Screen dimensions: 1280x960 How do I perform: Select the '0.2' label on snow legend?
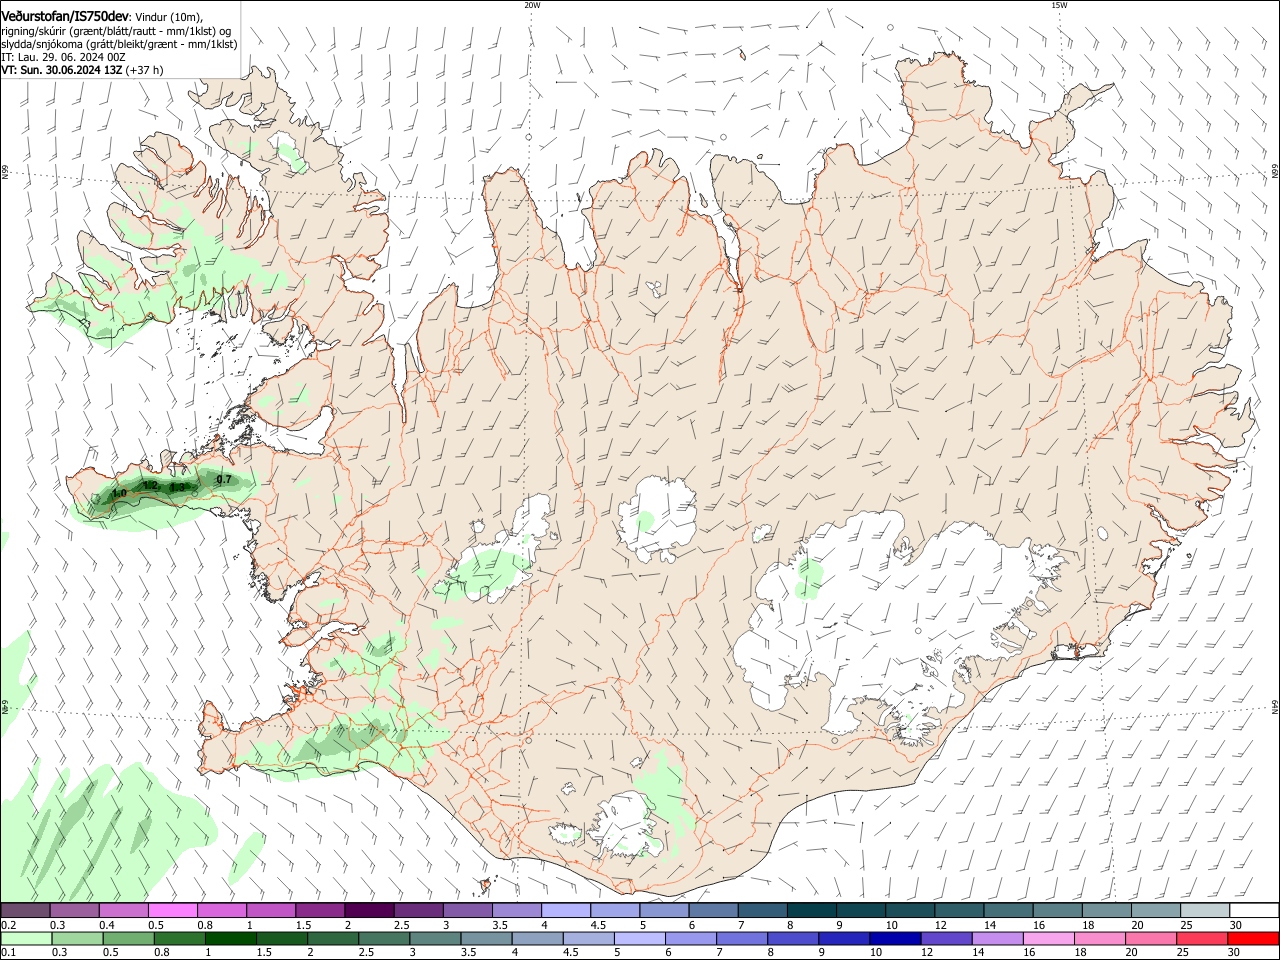click(x=8, y=925)
